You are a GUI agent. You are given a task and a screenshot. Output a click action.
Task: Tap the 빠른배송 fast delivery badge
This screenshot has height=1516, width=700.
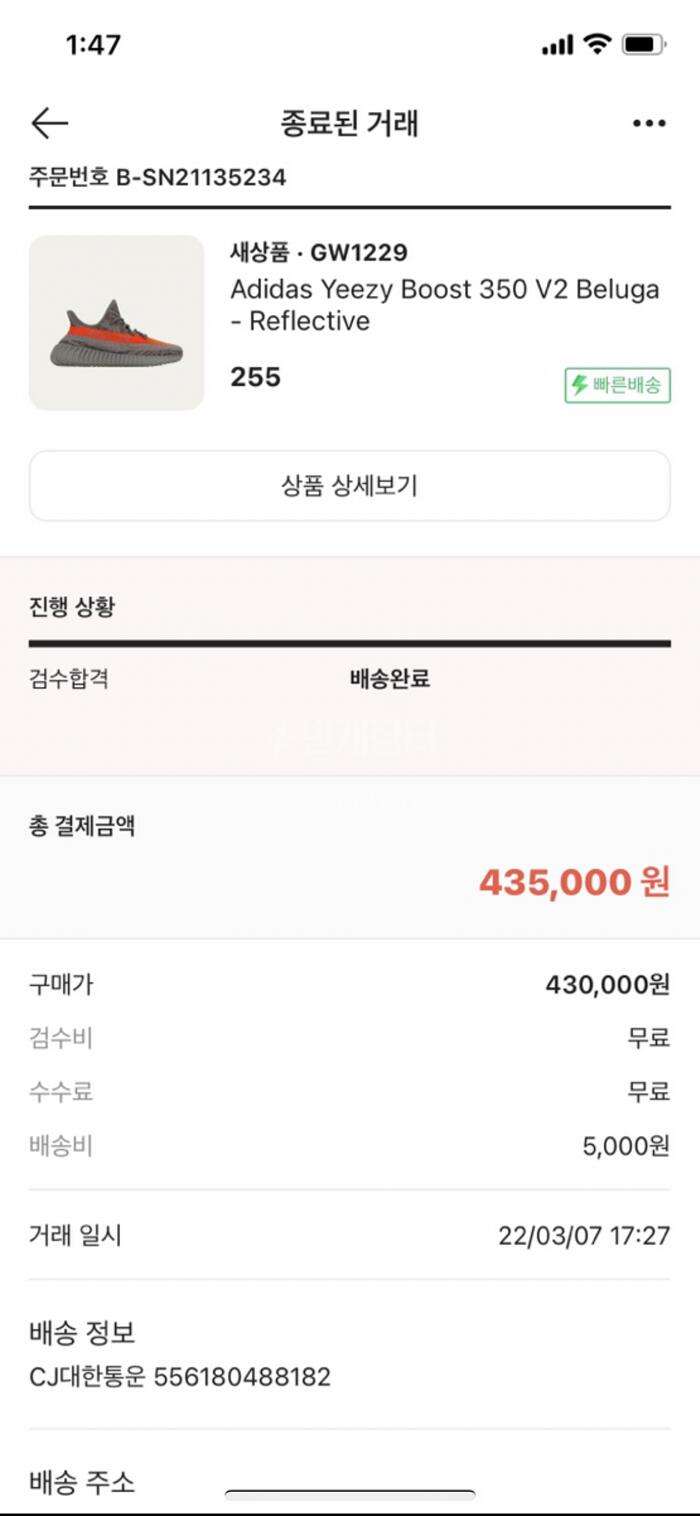point(617,385)
